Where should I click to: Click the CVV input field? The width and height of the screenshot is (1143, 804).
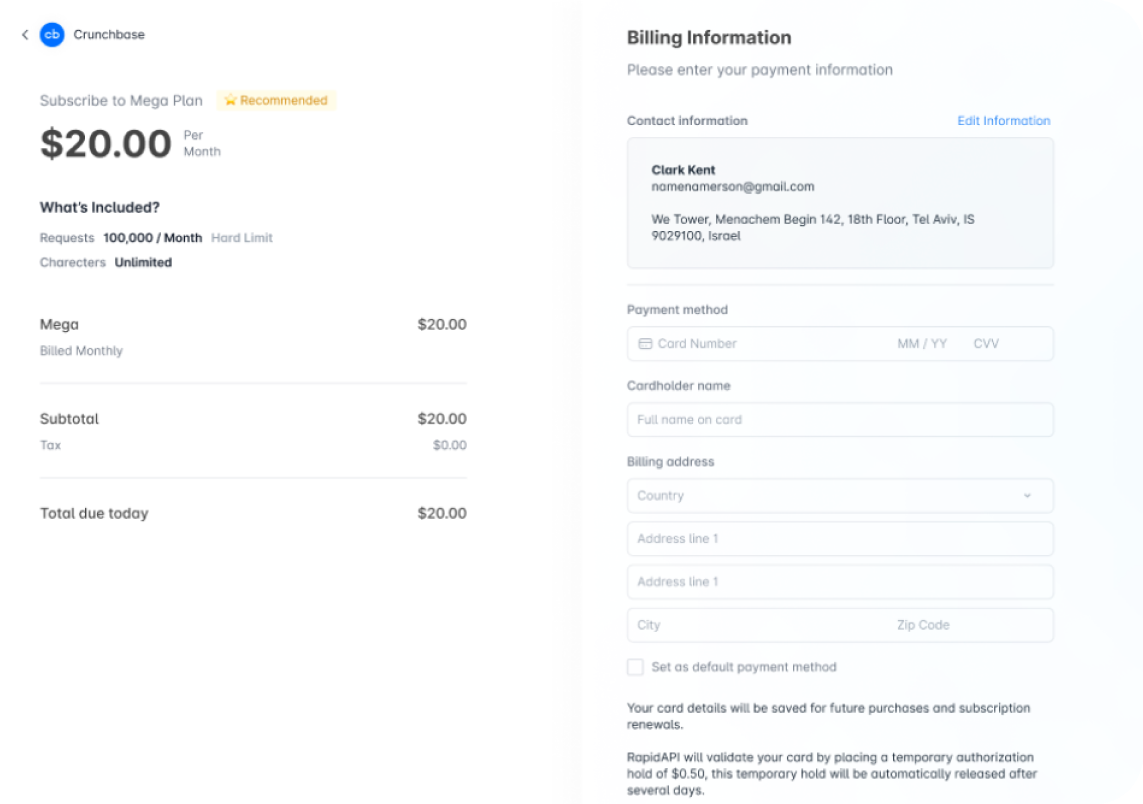point(986,343)
